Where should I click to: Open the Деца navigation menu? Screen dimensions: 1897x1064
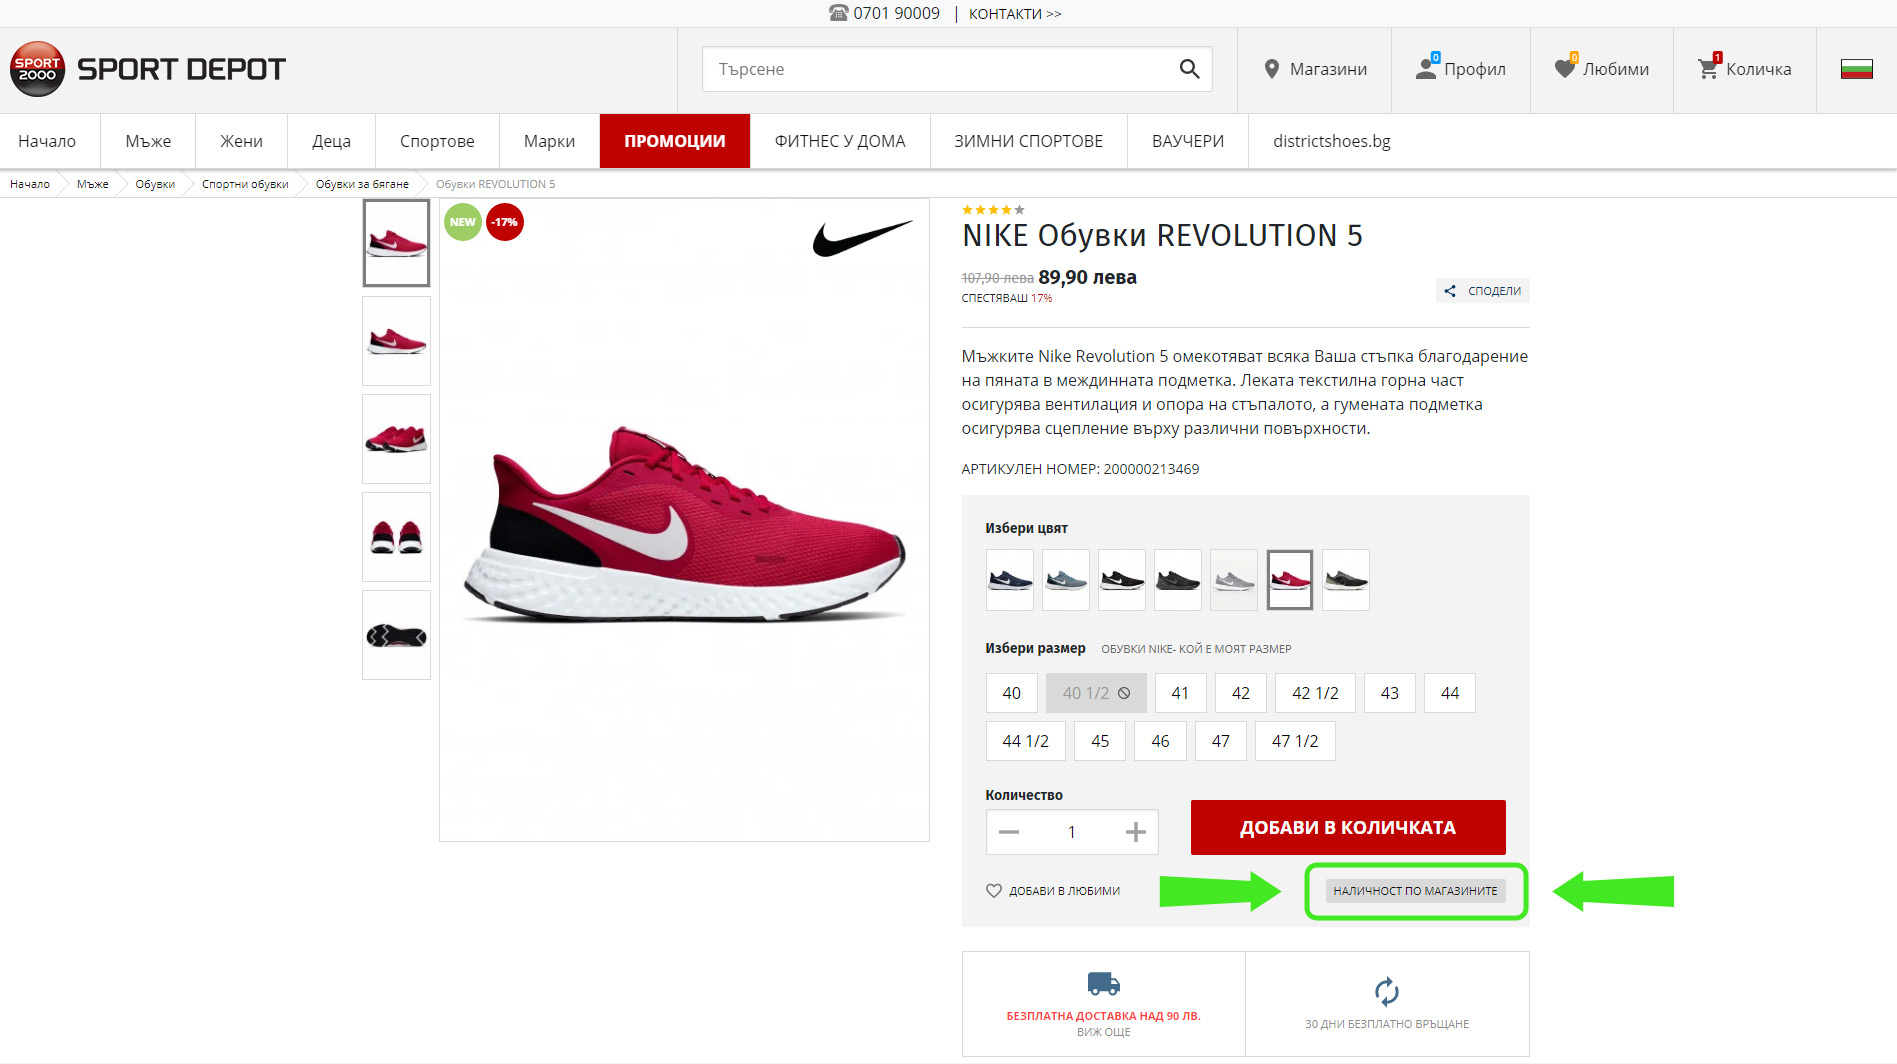331,141
